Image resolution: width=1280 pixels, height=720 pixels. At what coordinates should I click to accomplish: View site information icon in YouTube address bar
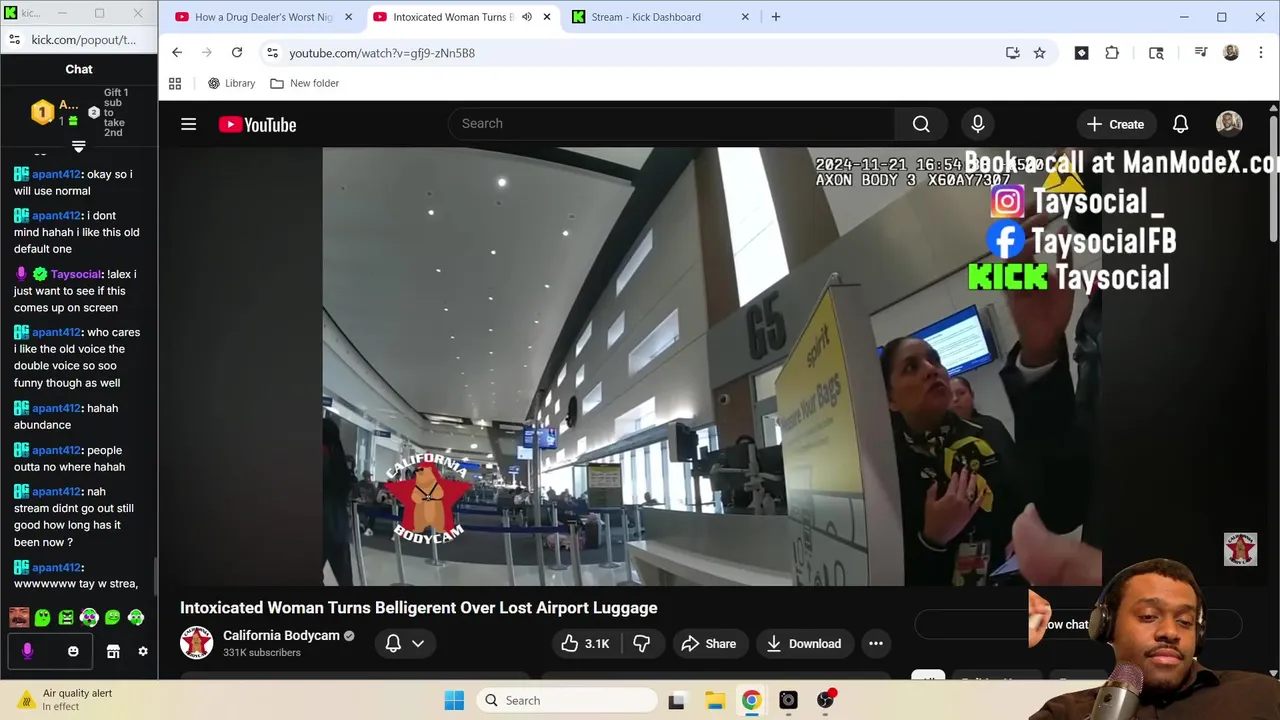point(272,53)
